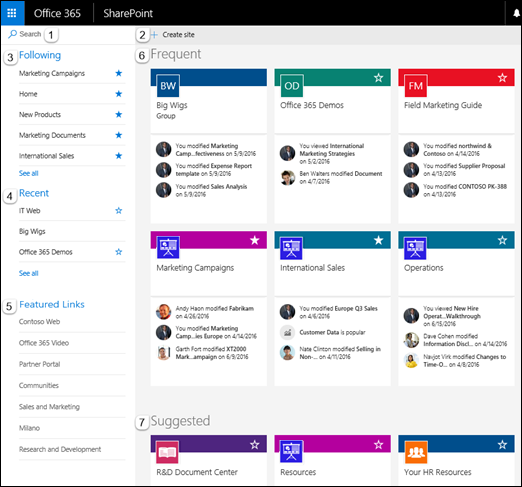Click the Office 365 header title
This screenshot has height=487, width=522.
point(57,13)
